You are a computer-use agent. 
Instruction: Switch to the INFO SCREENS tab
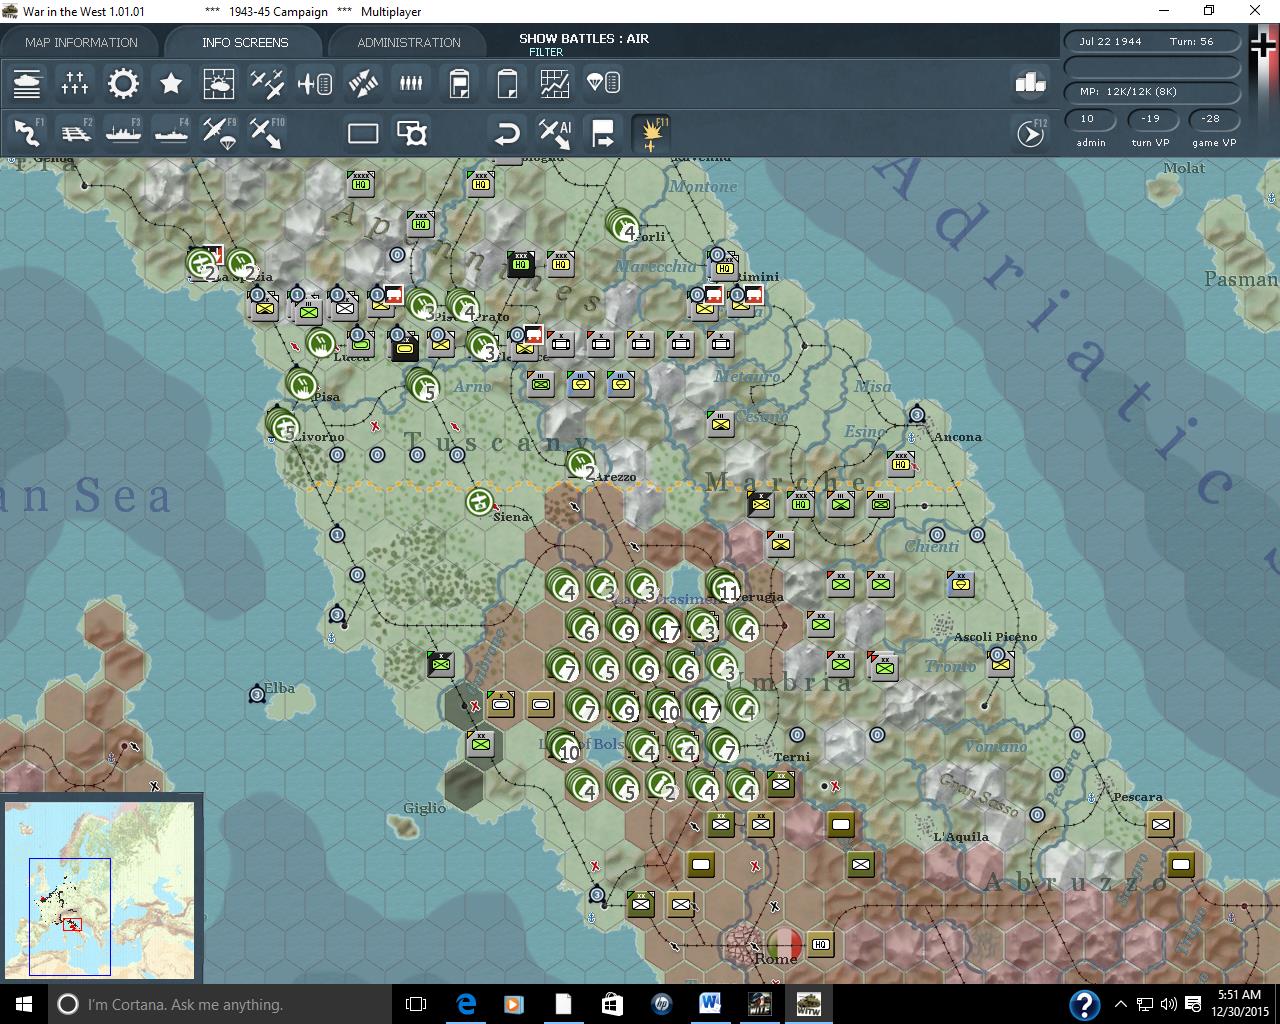(x=245, y=42)
